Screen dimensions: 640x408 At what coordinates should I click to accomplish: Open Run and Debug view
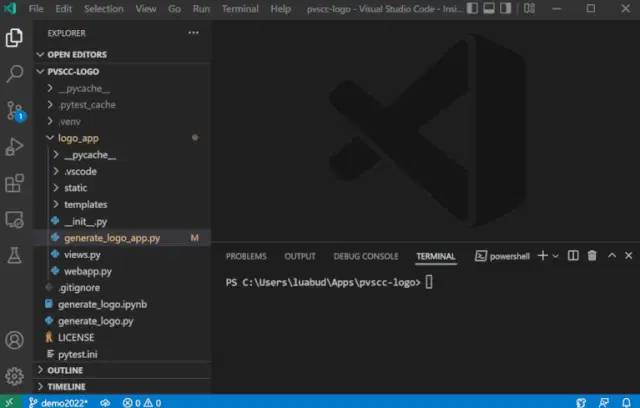tap(14, 147)
